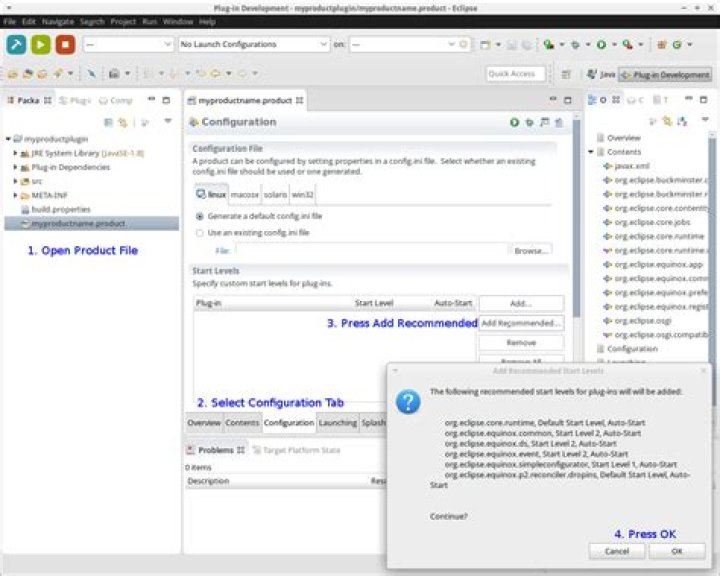Select org.eclipse.core.jobs in Outline
Viewport: 720px width, 576px height.
(647, 222)
